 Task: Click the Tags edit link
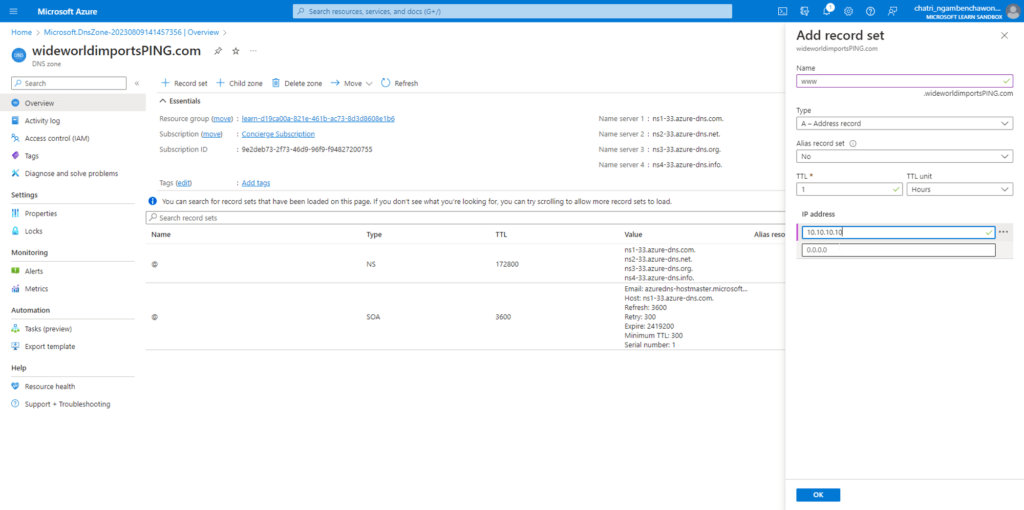[x=184, y=183]
